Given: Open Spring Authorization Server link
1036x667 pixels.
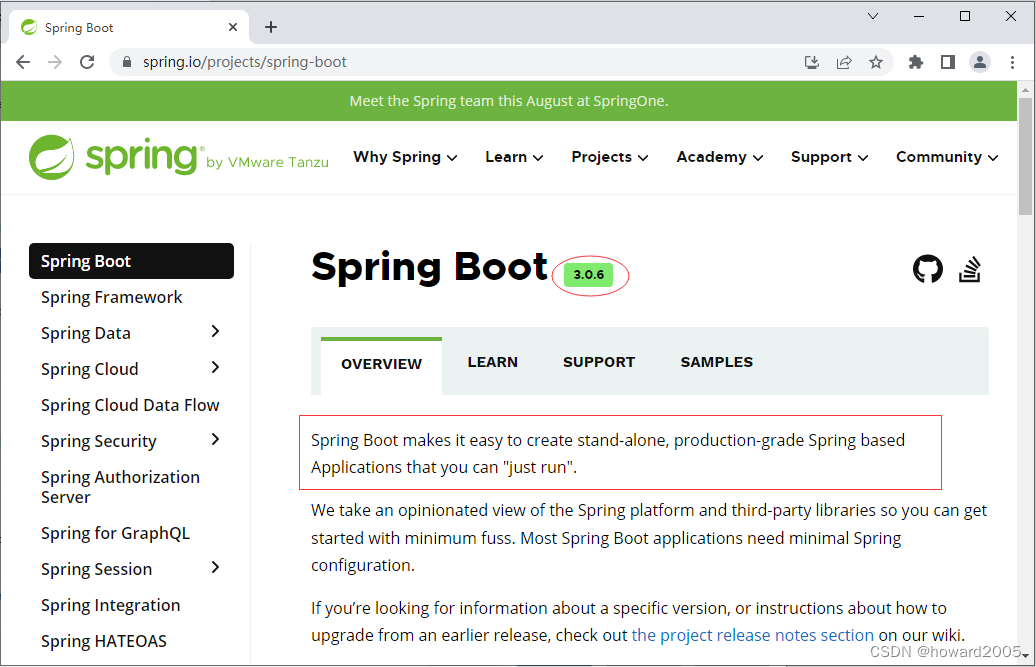Looking at the screenshot, I should tap(120, 487).
